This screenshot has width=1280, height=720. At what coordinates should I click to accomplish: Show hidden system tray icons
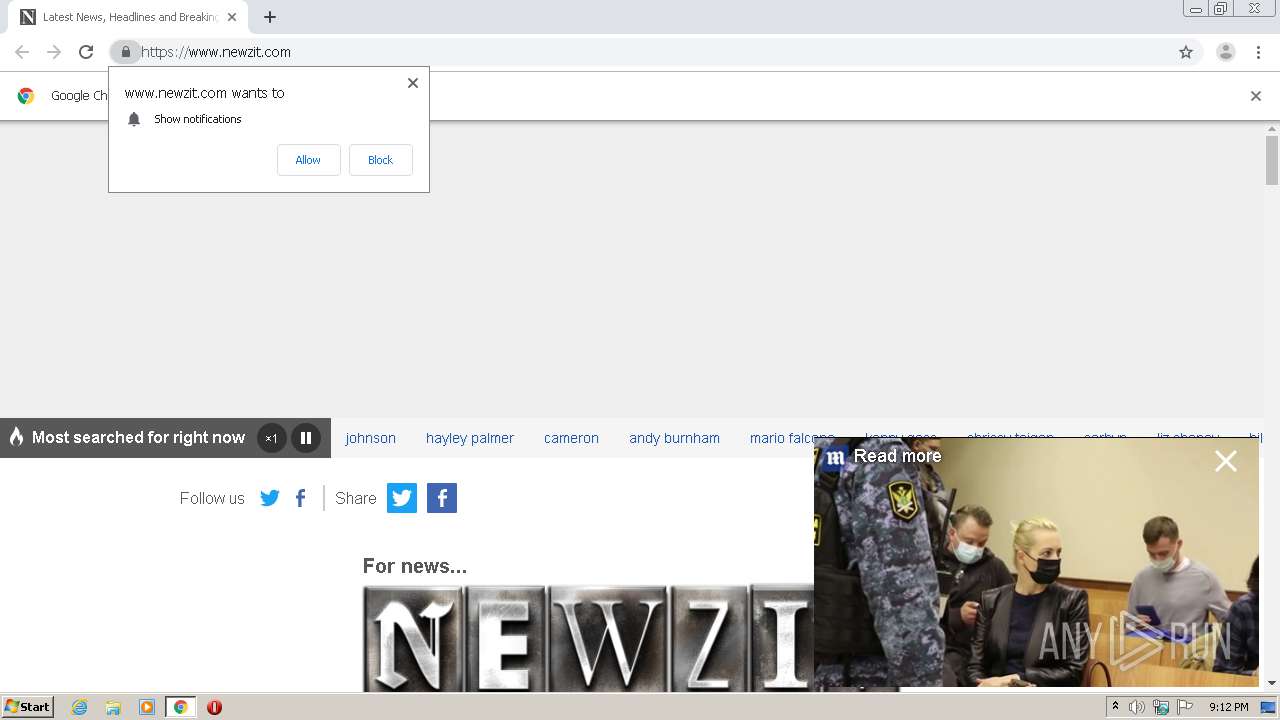[1115, 707]
